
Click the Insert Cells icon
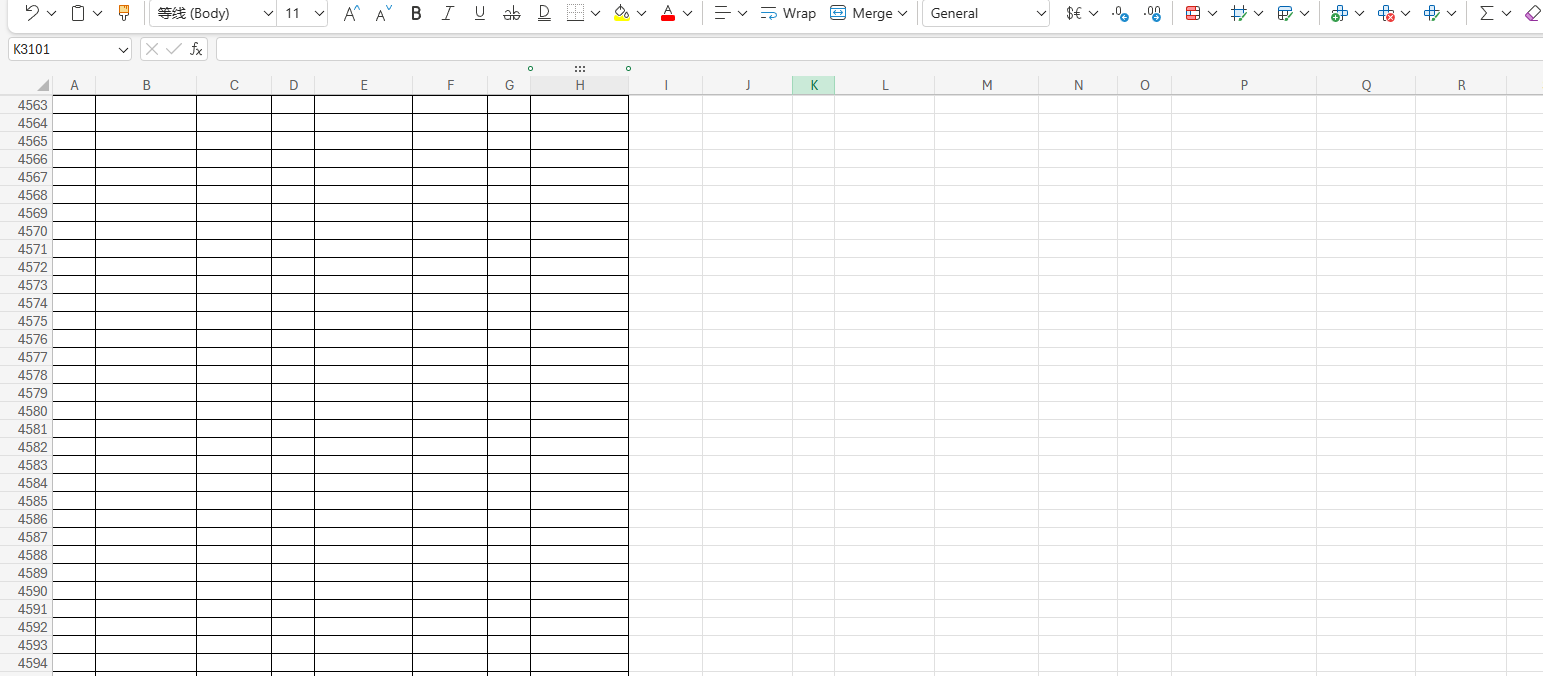click(1339, 13)
